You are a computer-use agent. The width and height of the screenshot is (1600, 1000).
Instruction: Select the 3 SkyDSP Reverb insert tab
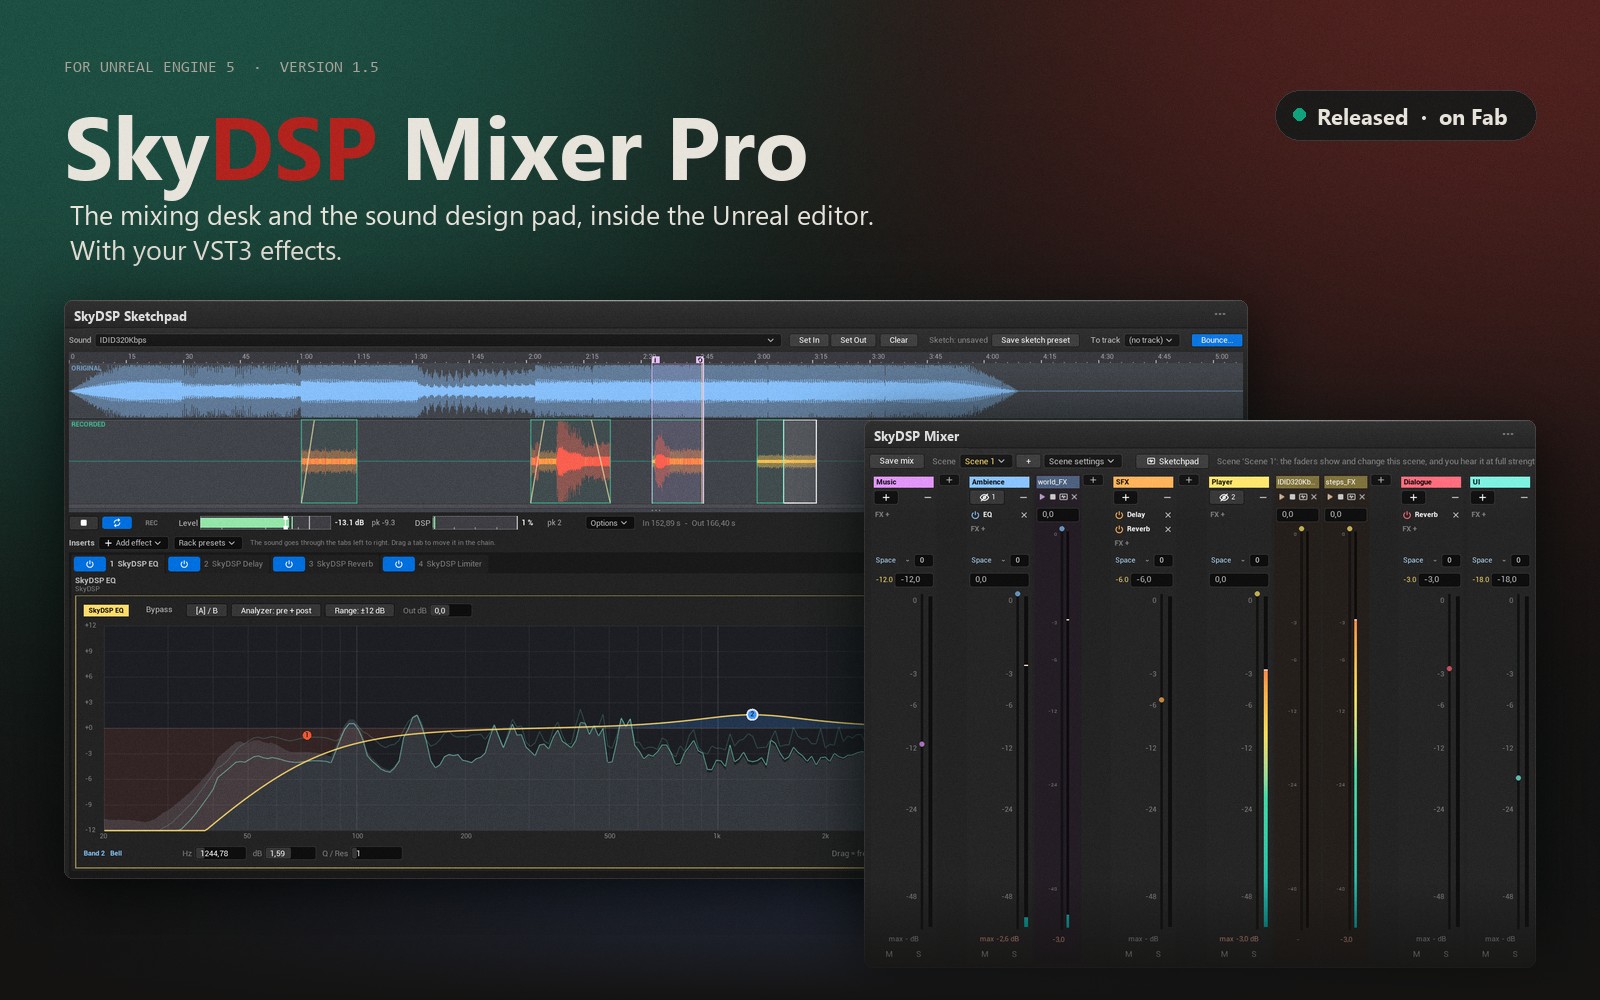[341, 564]
